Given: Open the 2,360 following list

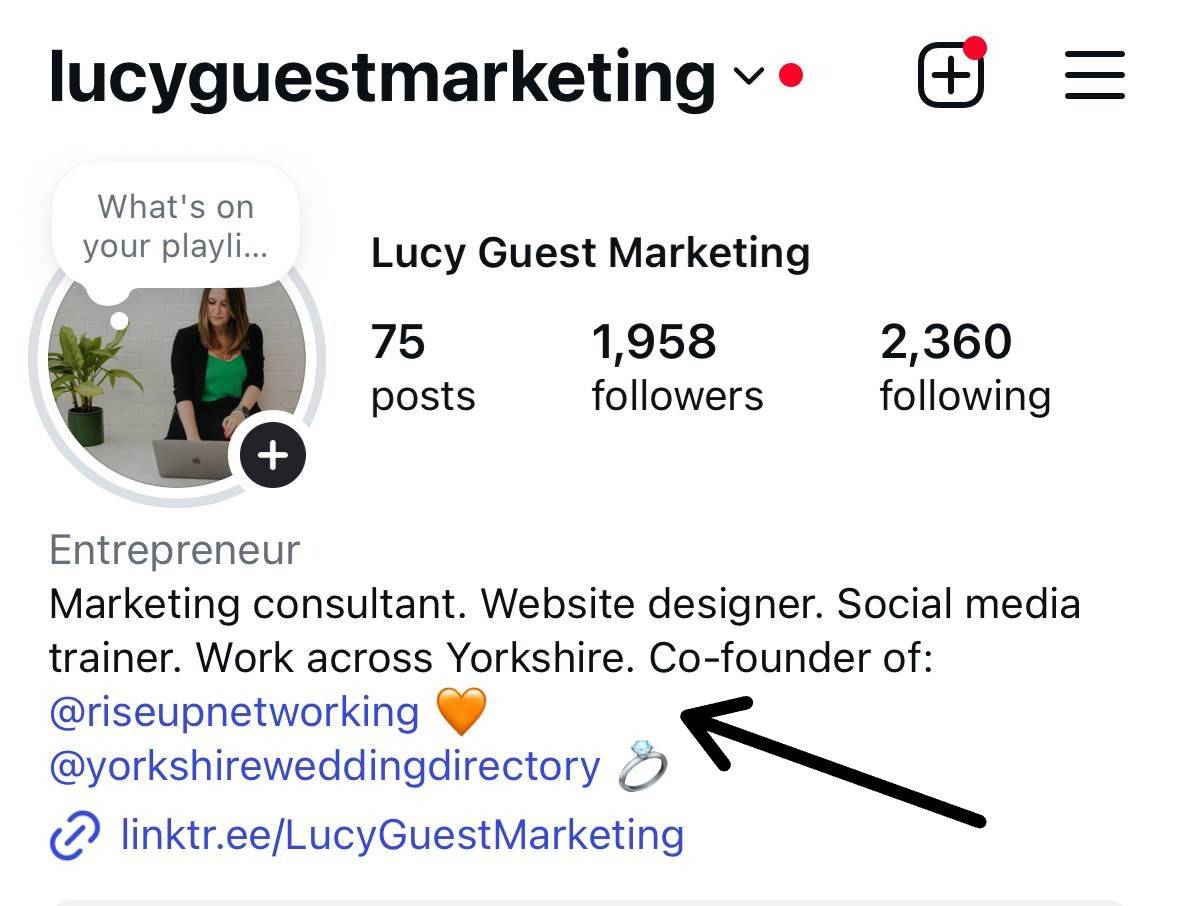Looking at the screenshot, I should [965, 368].
